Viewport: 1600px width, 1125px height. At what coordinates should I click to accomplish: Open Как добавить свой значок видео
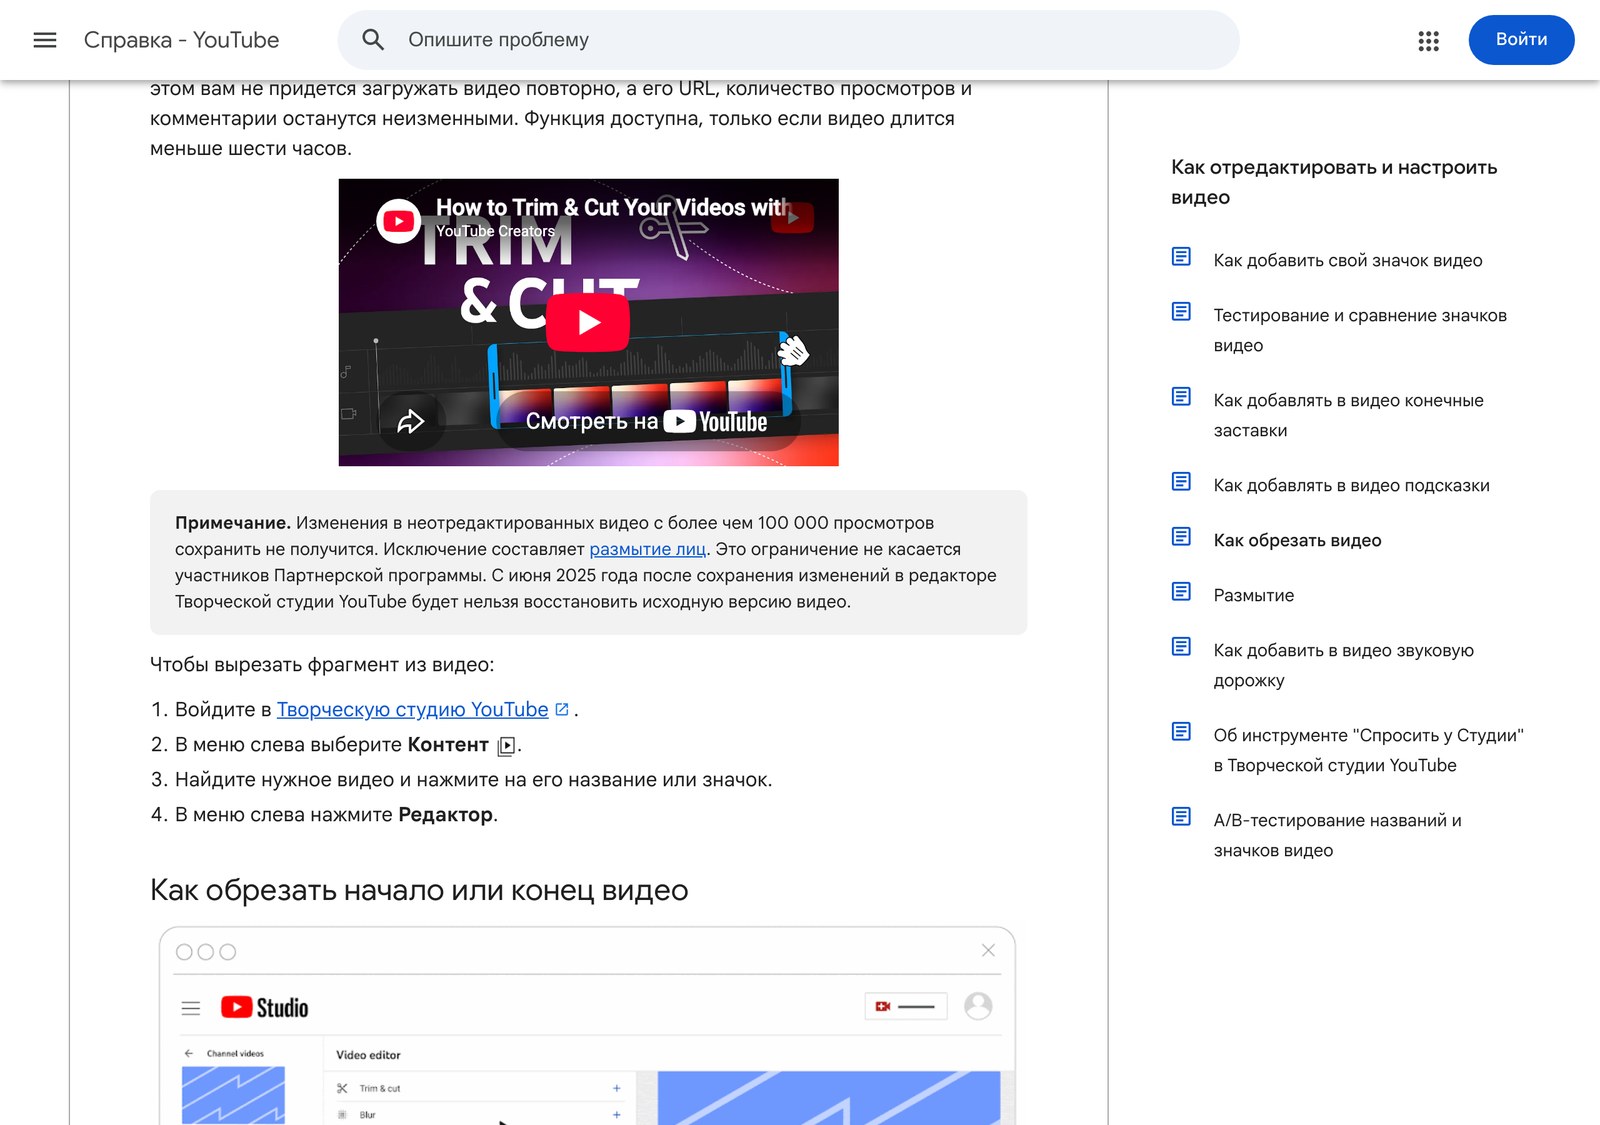tap(1348, 260)
